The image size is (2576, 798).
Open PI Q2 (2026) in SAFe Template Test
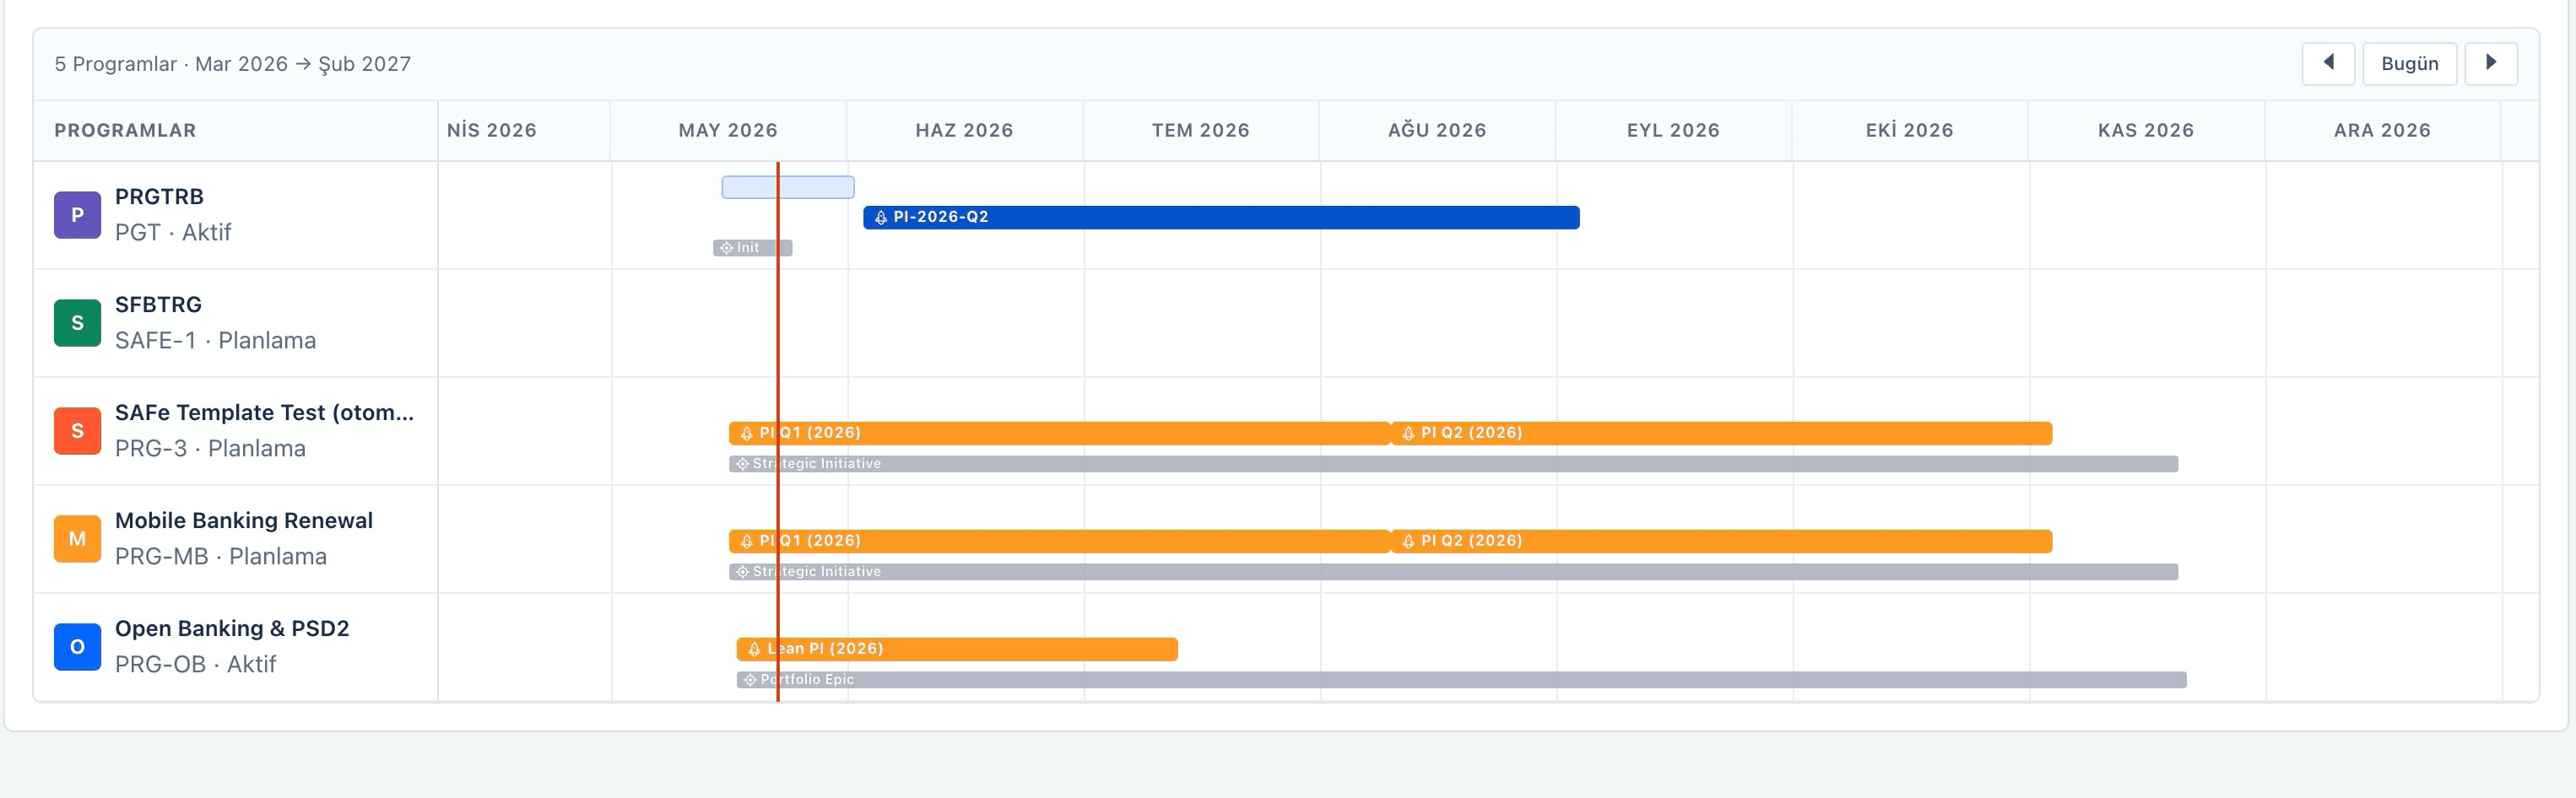[1721, 433]
